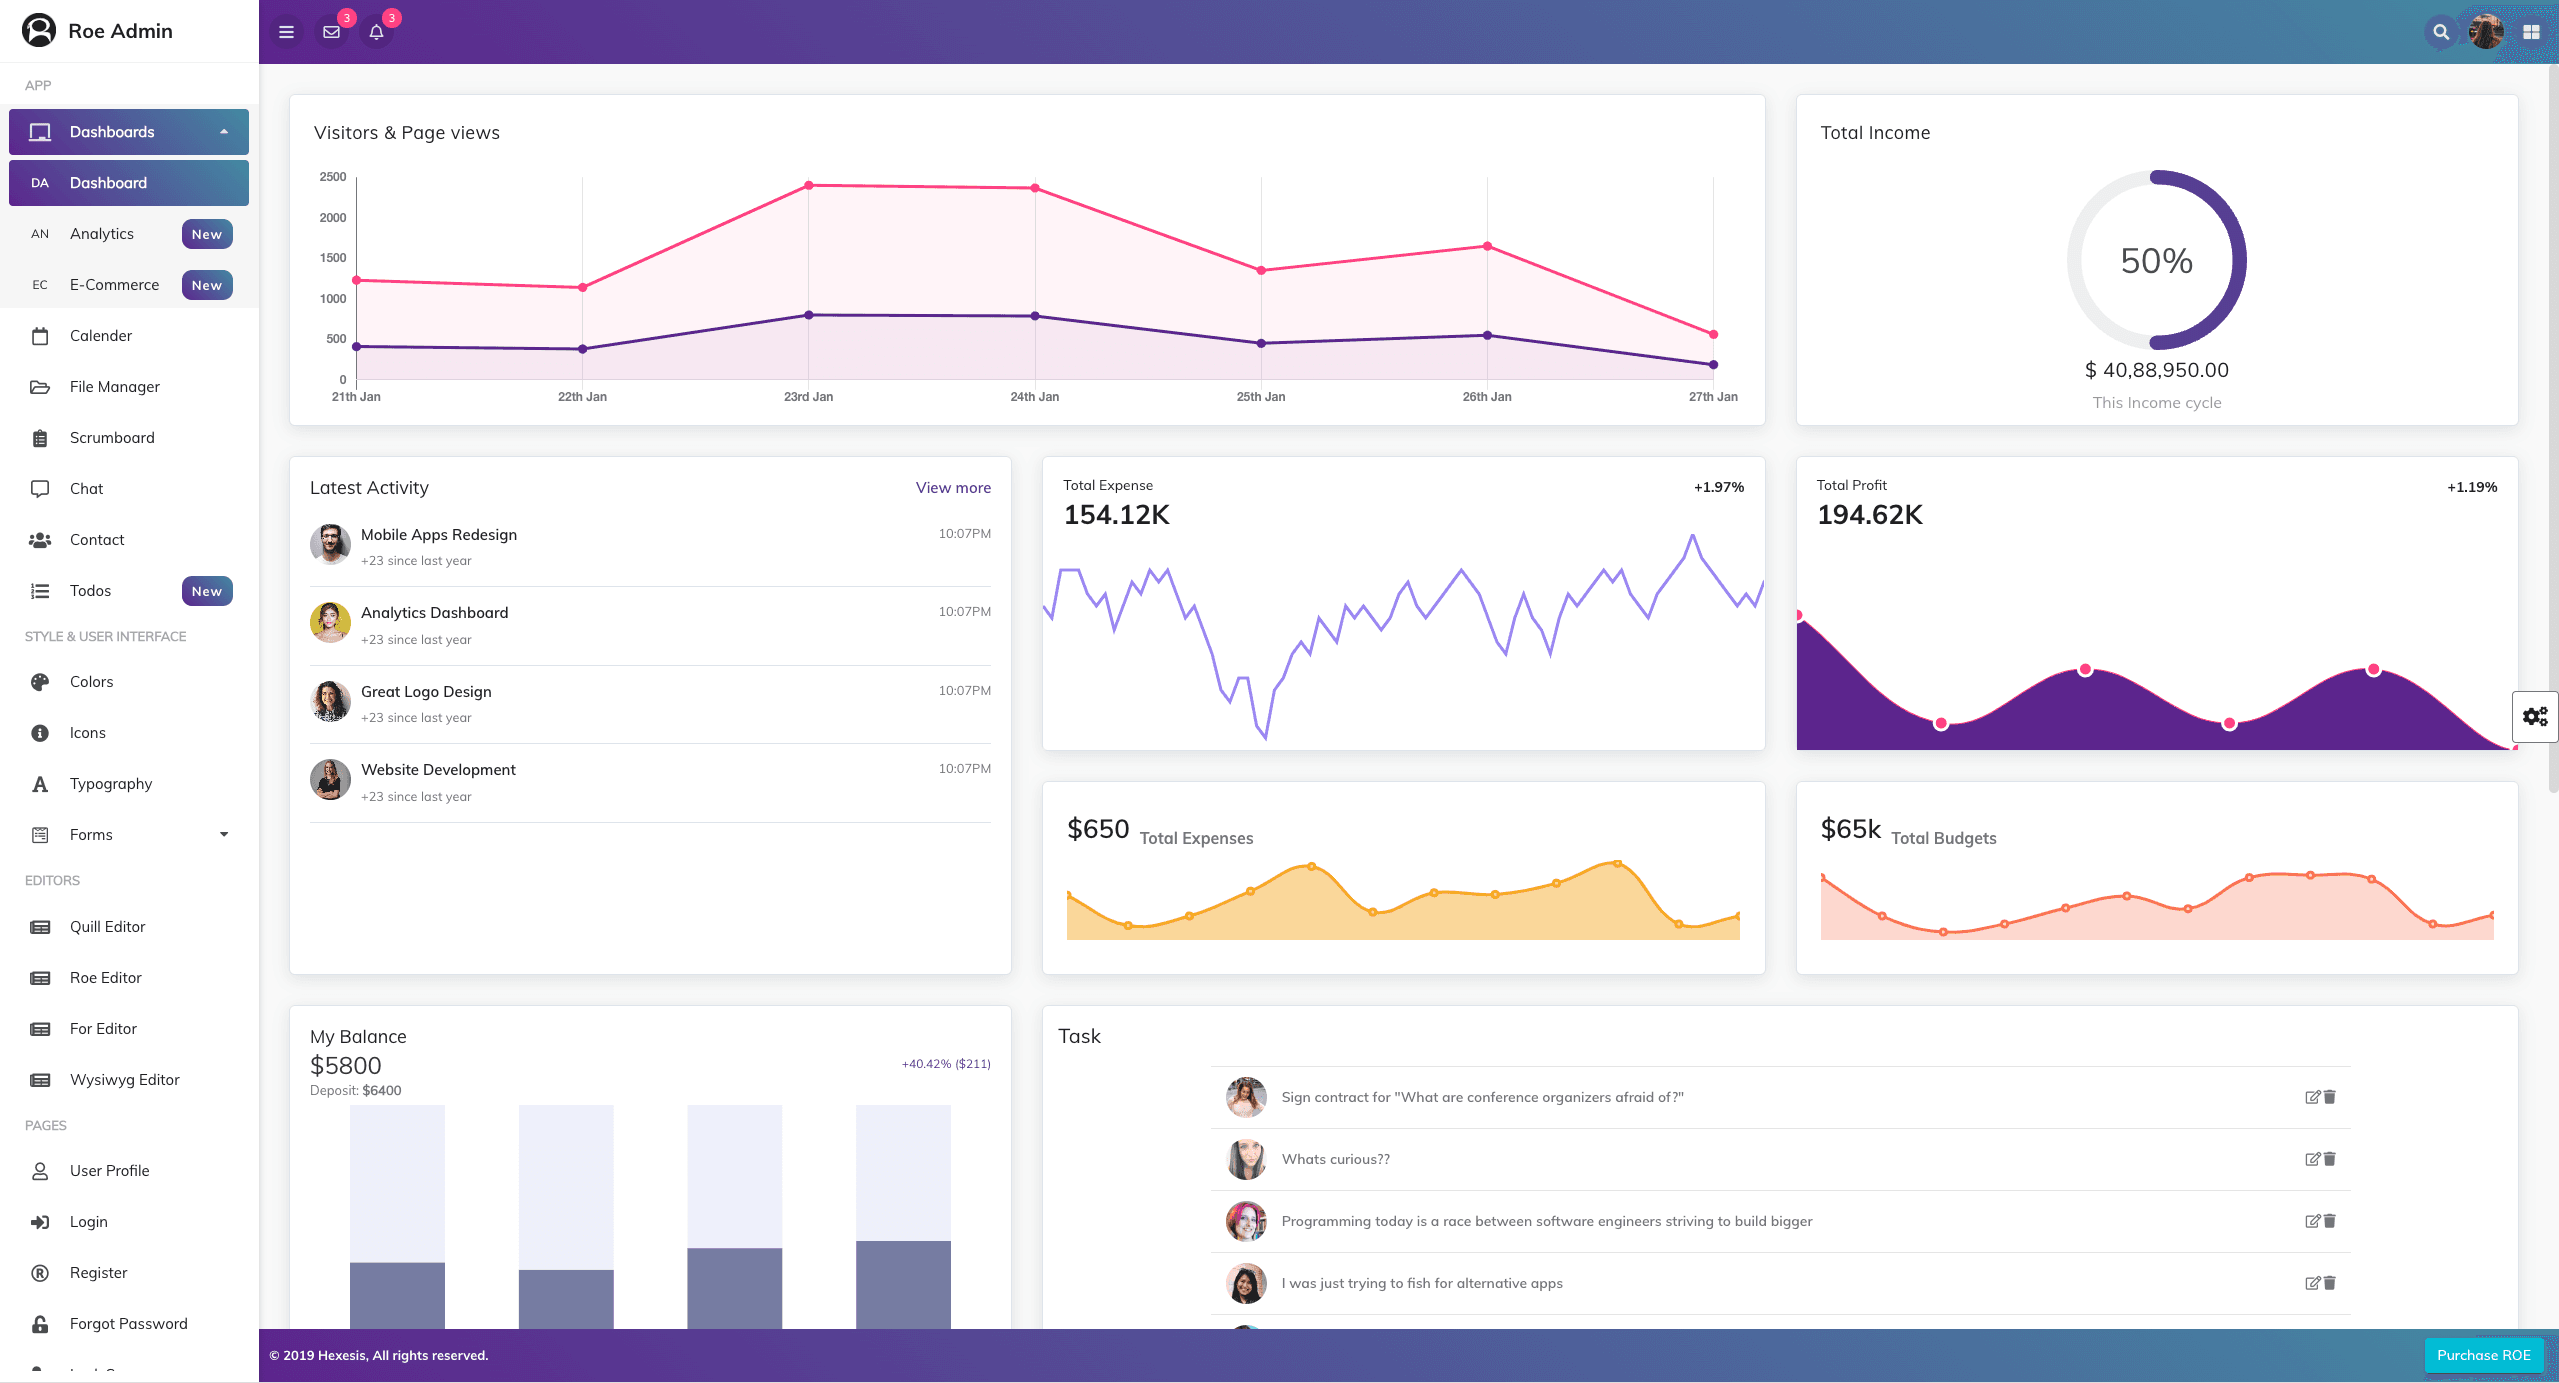2559x1383 pixels.
Task: Open the user avatar profile menu
Action: (x=2485, y=32)
